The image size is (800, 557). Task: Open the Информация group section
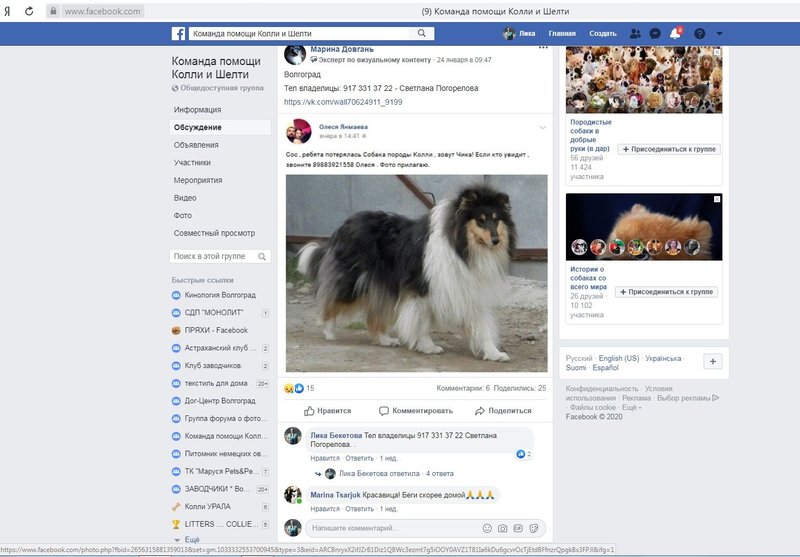197,110
